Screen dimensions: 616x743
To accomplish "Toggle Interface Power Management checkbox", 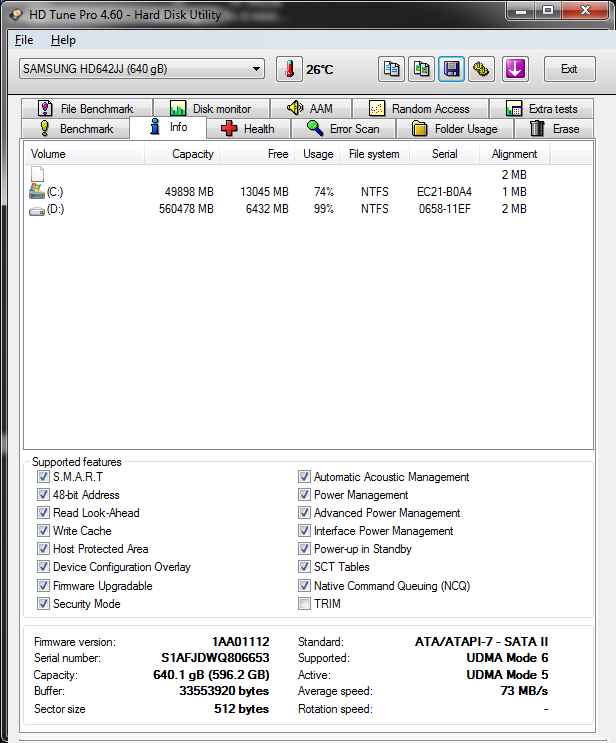I will pyautogui.click(x=304, y=531).
